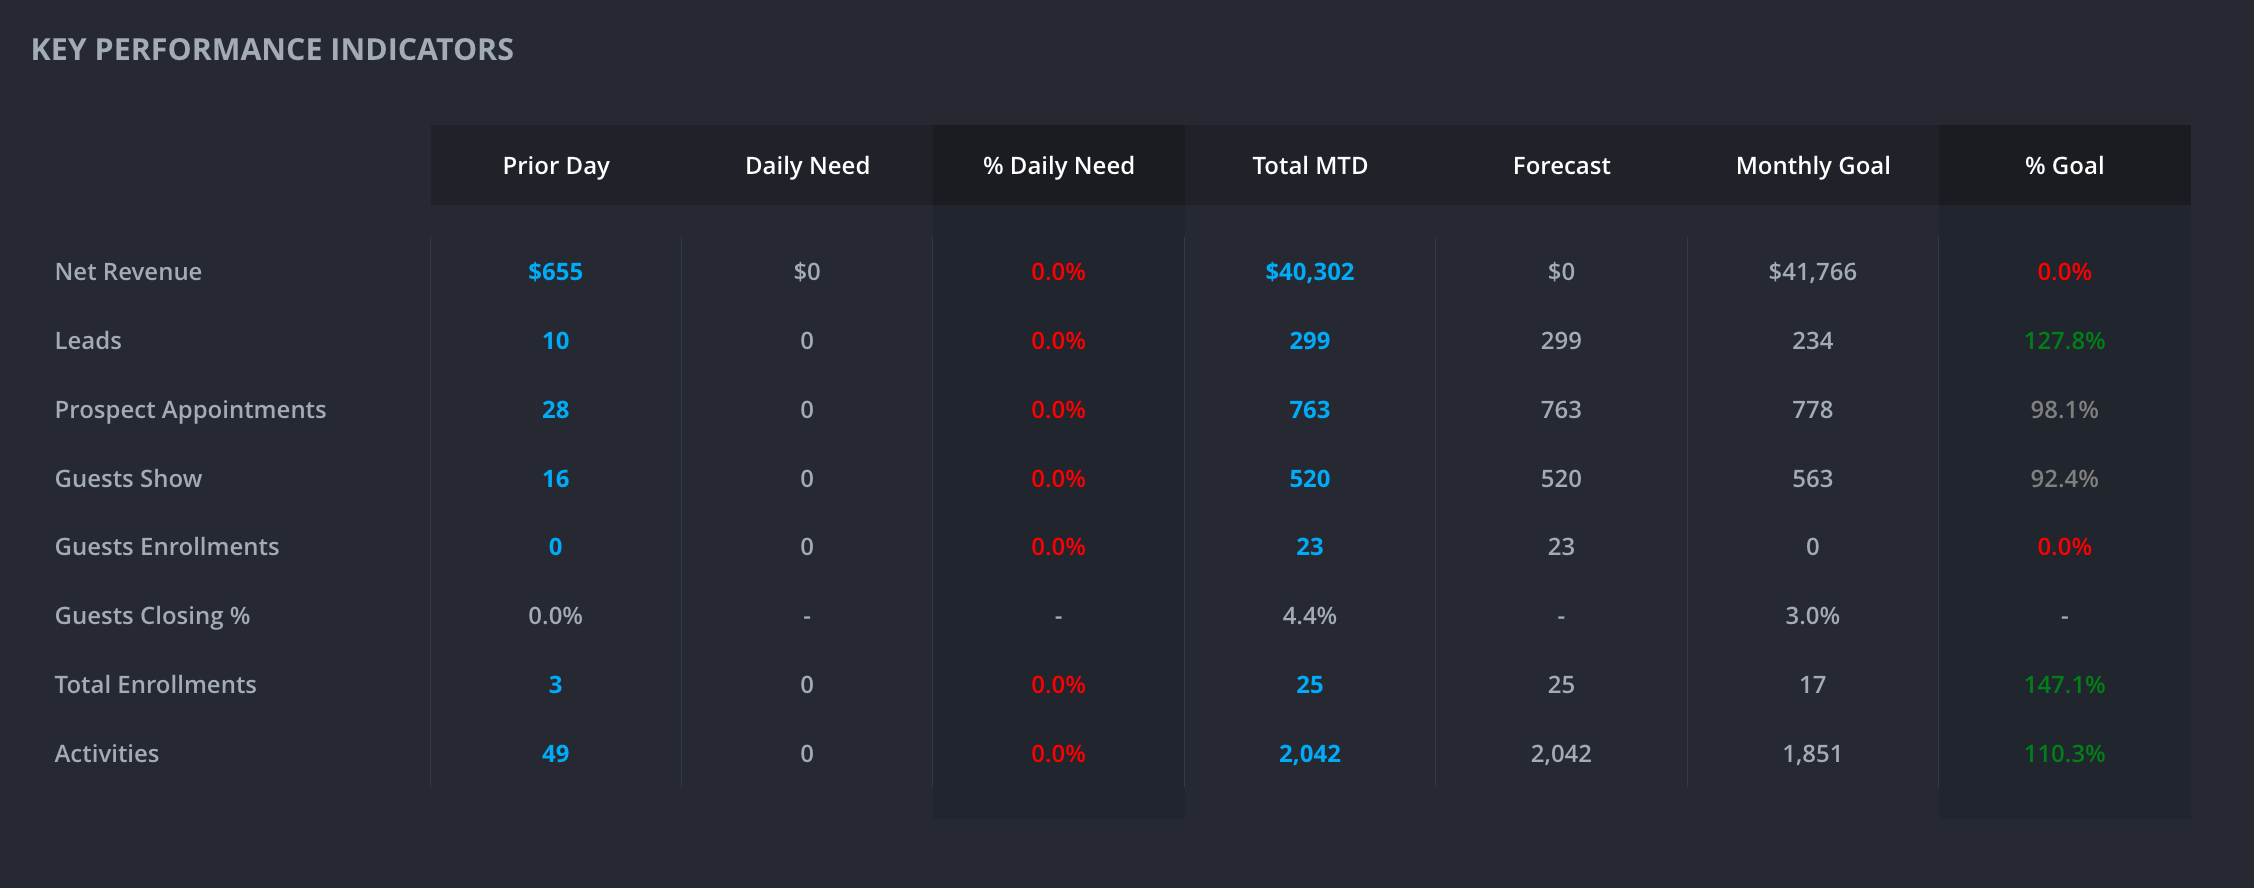Open Prospect Appointments prior day value 28
2254x888 pixels.
(x=555, y=410)
